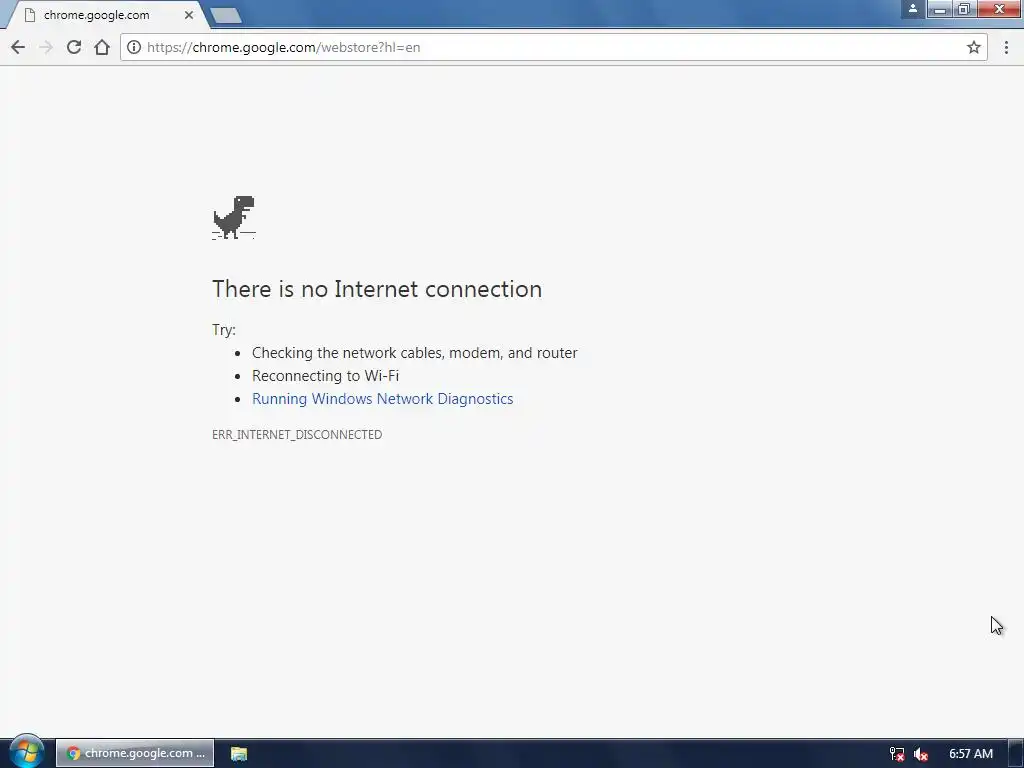Click the greyed-out forward arrow
The image size is (1024, 768).
(46, 47)
